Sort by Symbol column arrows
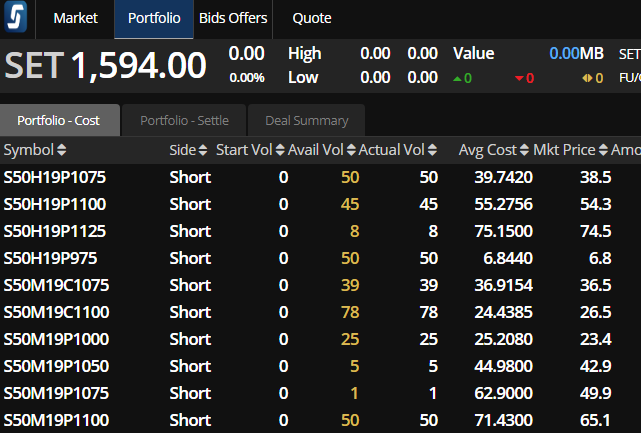Viewport: 641px width, 433px height. point(61,150)
